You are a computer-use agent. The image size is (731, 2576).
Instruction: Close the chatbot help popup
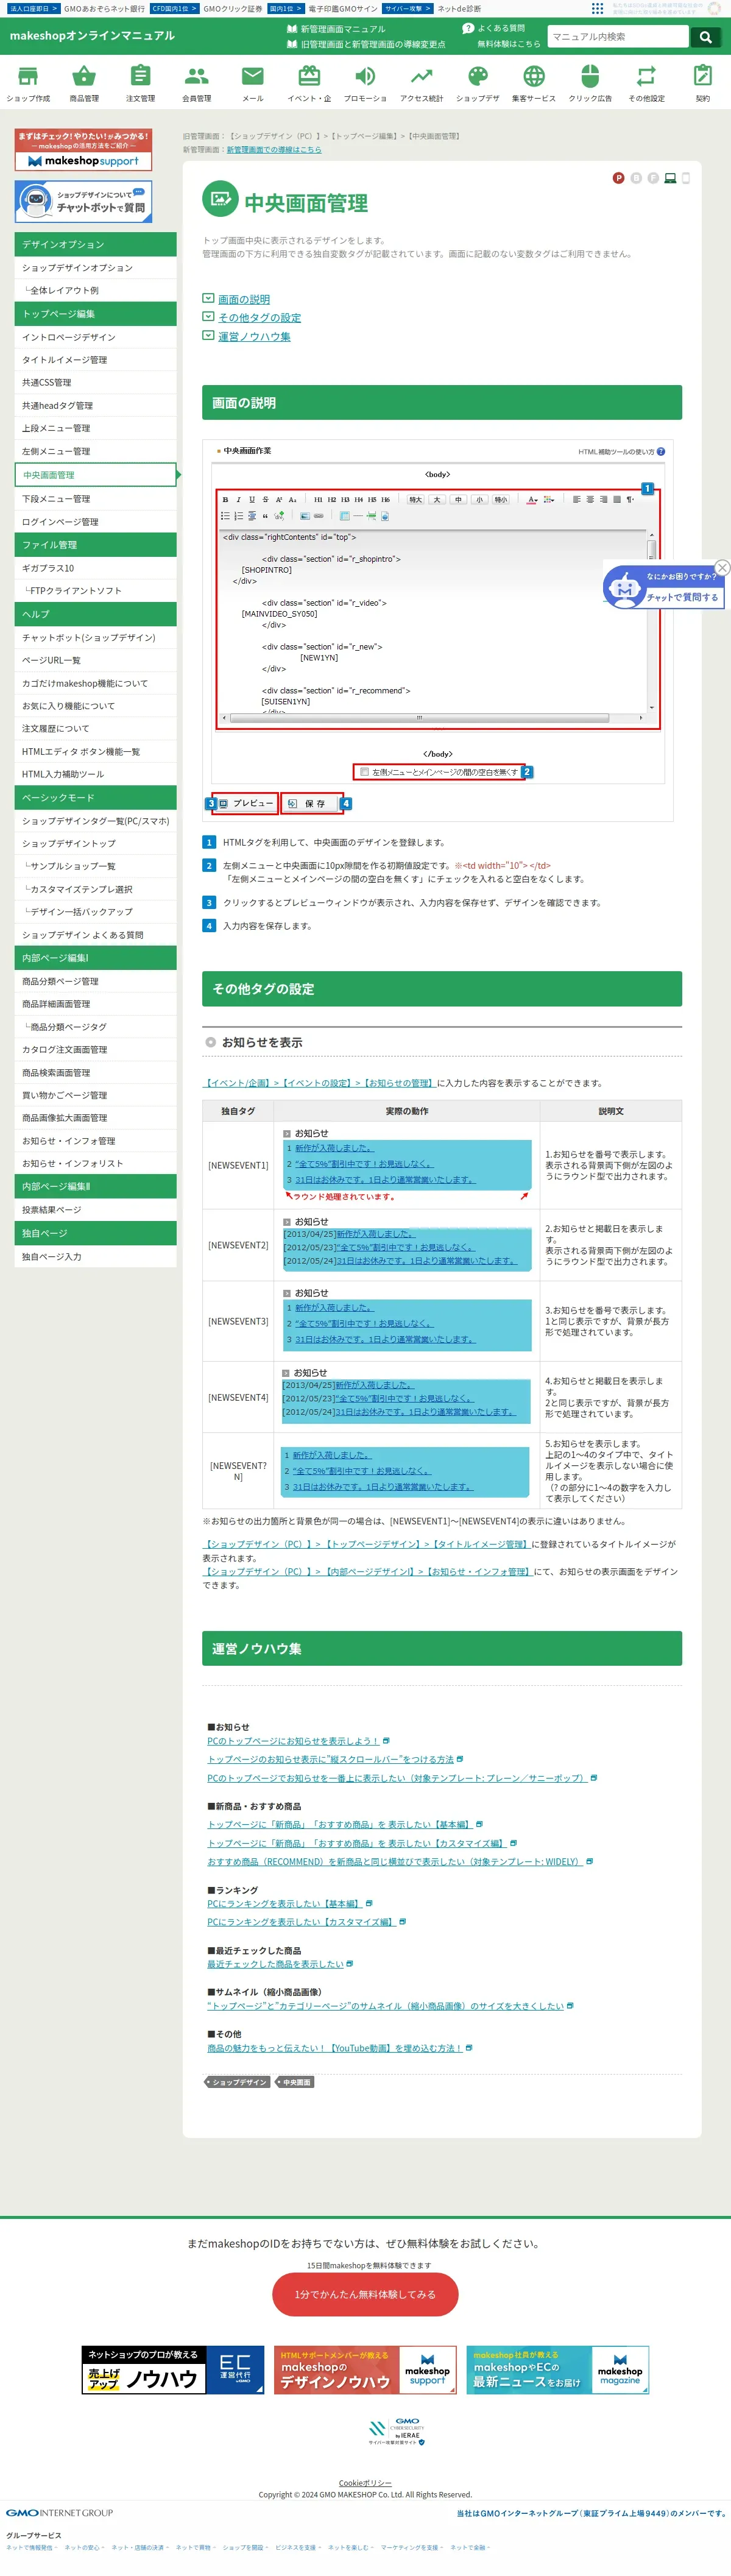(722, 568)
